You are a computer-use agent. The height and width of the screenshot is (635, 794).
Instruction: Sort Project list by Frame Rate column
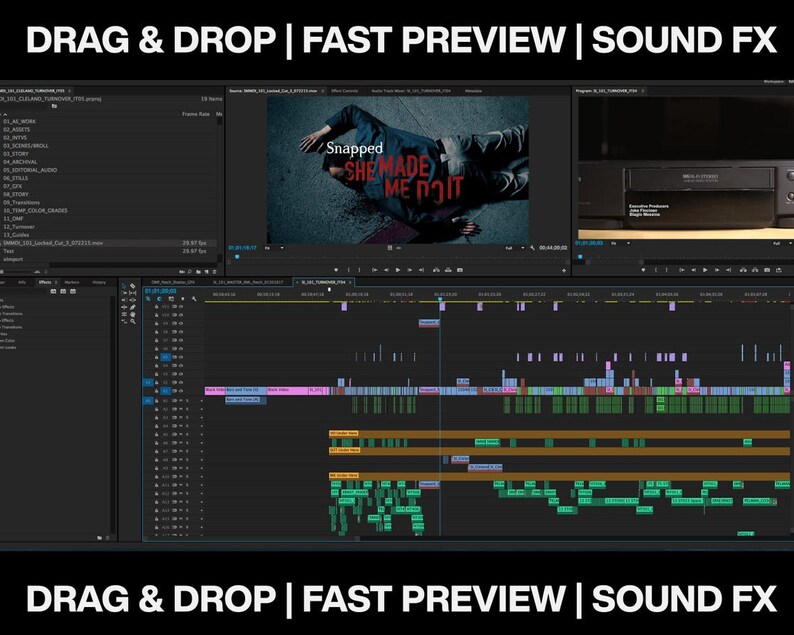195,114
